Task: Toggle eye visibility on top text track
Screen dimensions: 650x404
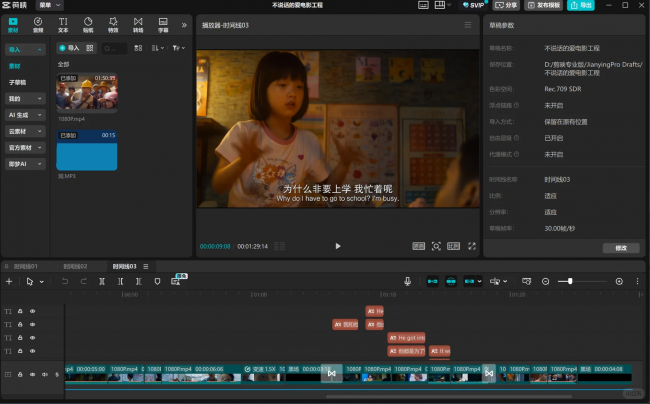Action: point(32,311)
